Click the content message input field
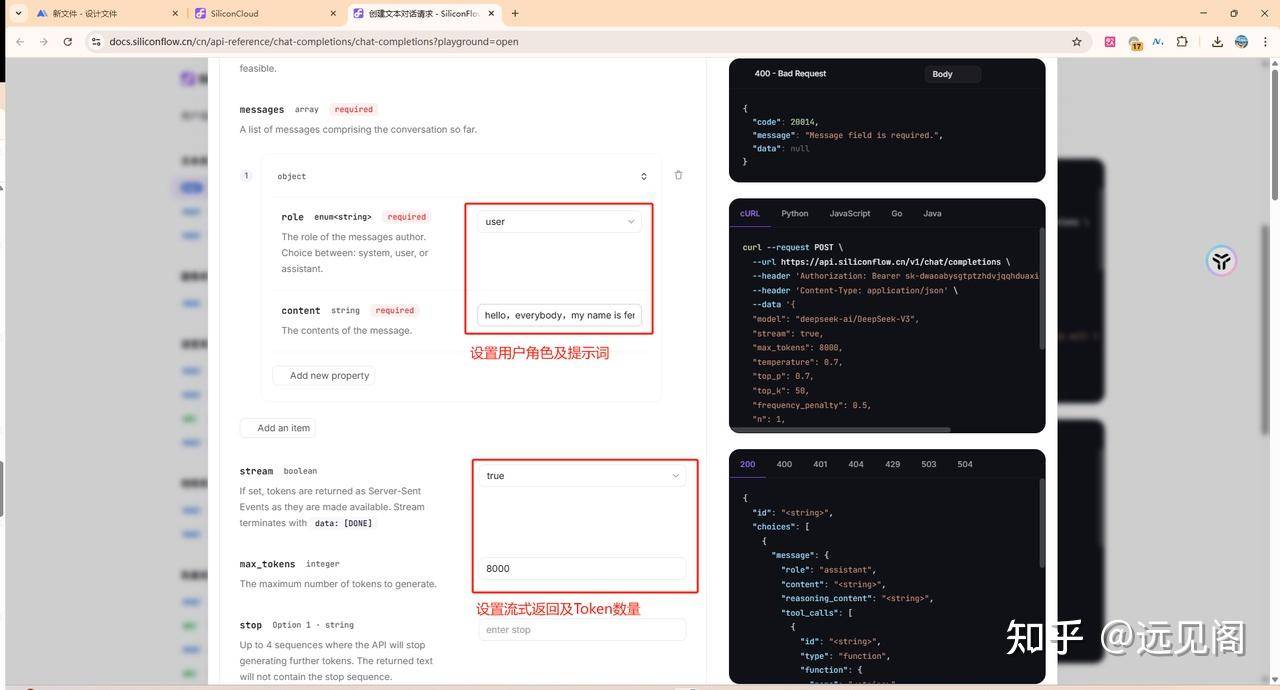The image size is (1280, 690). point(559,315)
